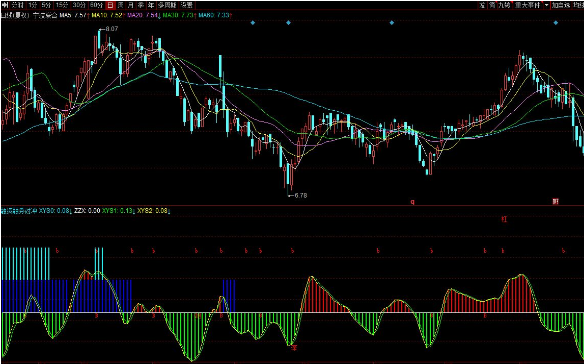Toggle the 资 overlay button
The height and width of the screenshot is (364, 584).
point(492,5)
